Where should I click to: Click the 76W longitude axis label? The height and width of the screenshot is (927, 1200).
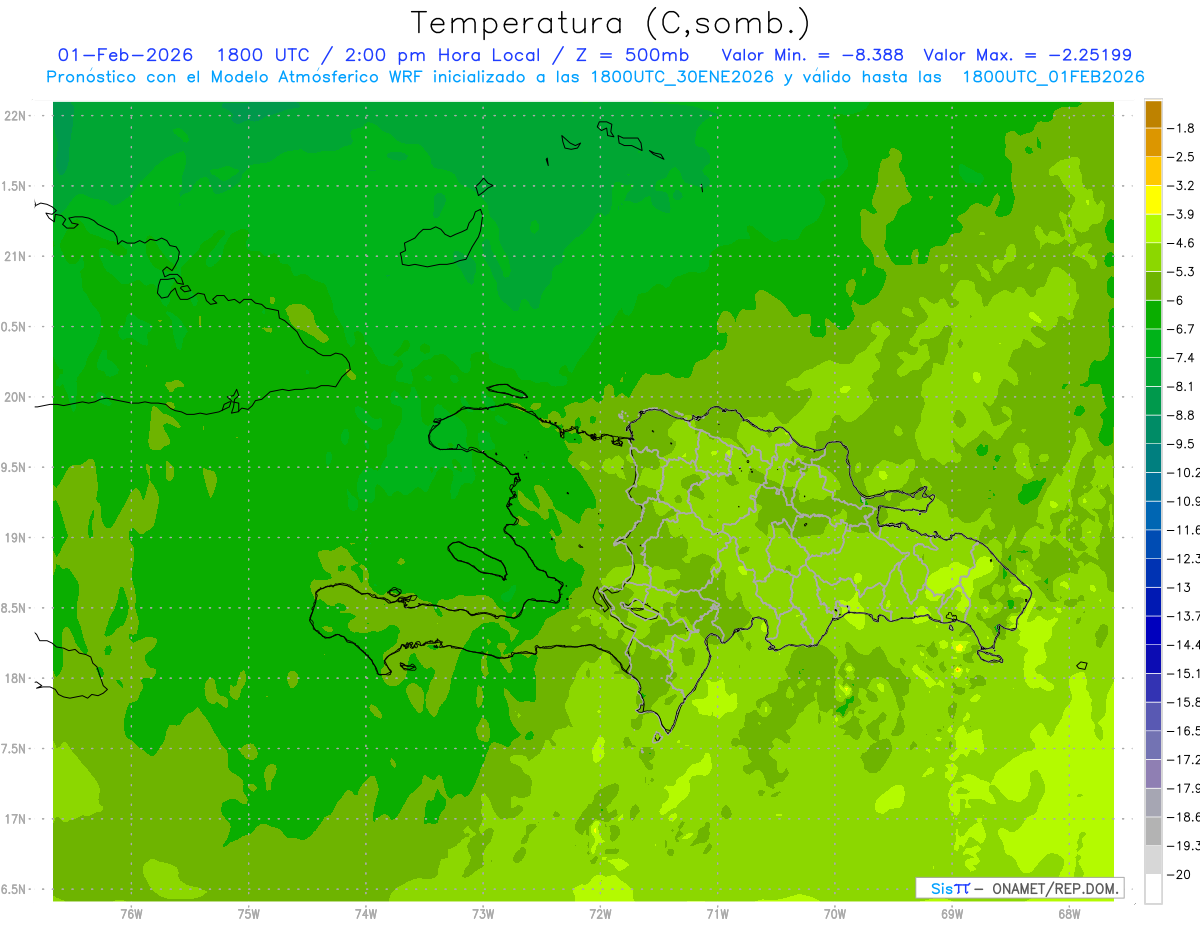(131, 913)
